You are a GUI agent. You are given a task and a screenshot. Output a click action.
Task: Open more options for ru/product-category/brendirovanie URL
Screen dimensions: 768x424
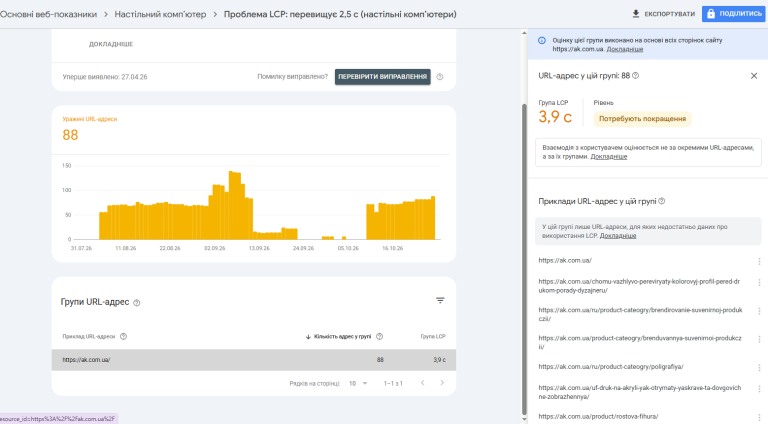(759, 311)
